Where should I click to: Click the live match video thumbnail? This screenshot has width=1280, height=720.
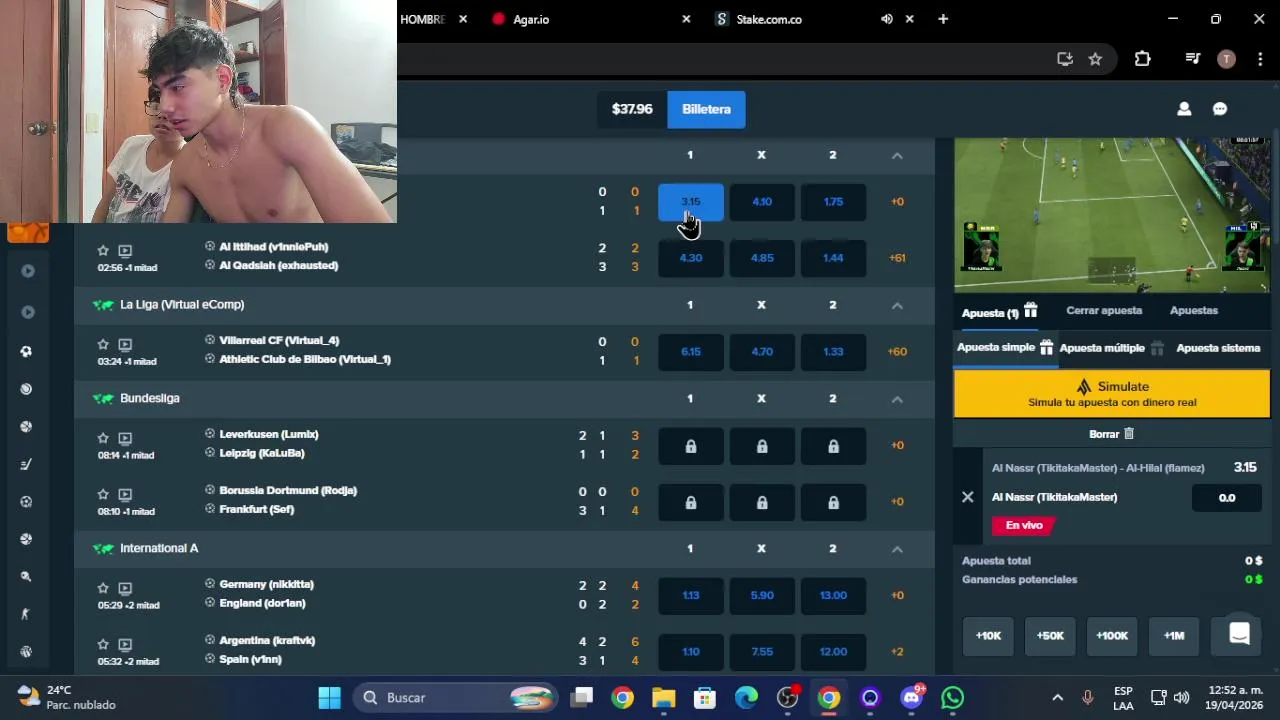tap(1111, 215)
